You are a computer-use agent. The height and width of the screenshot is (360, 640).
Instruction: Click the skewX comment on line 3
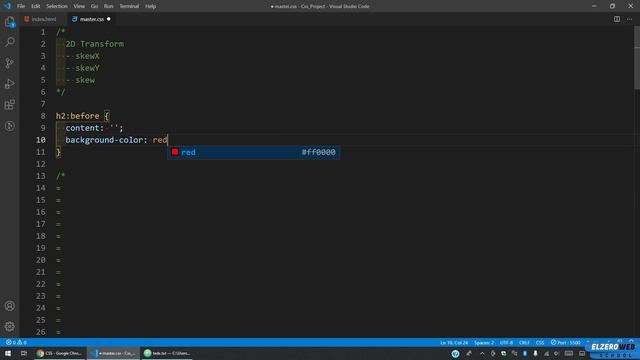pos(87,56)
